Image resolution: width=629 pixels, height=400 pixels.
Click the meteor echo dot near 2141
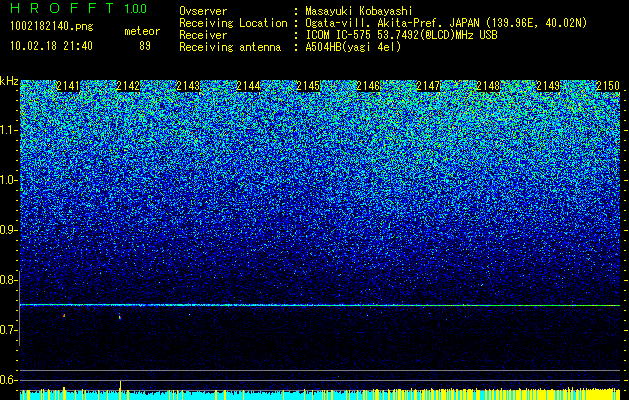[x=64, y=316]
